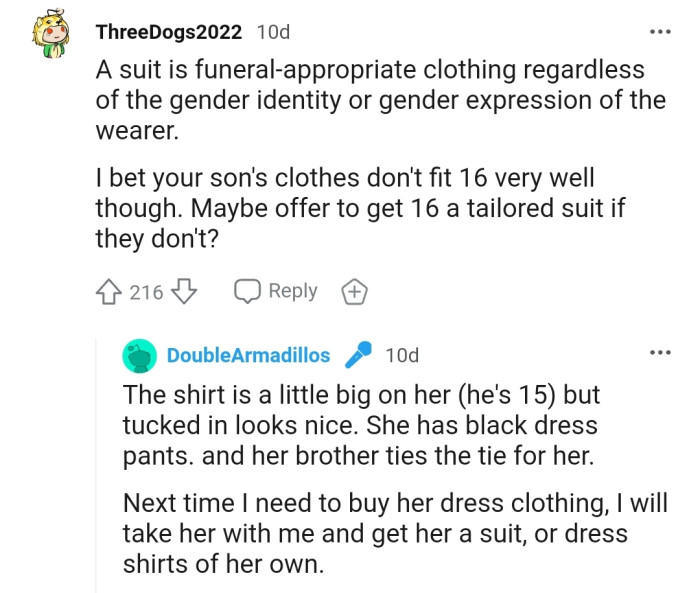The image size is (700, 593).
Task: Open the timestamp next to DoubleArmadillos
Action: [402, 355]
